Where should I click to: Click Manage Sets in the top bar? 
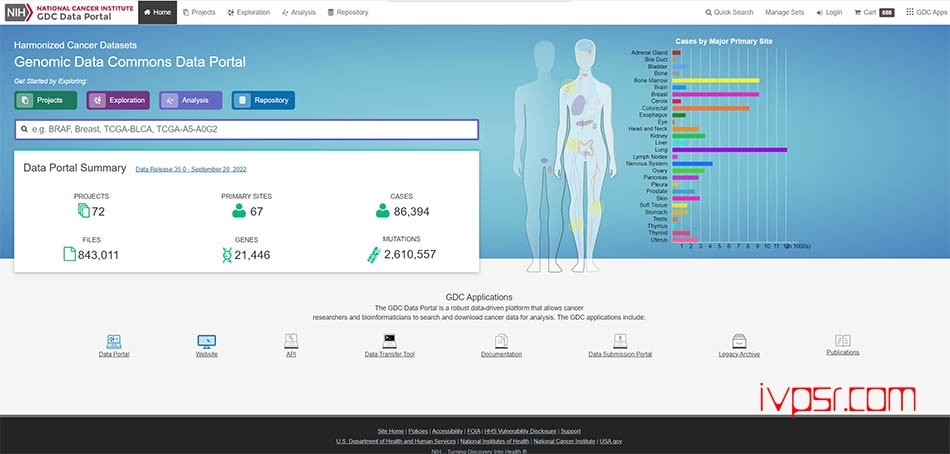[785, 12]
